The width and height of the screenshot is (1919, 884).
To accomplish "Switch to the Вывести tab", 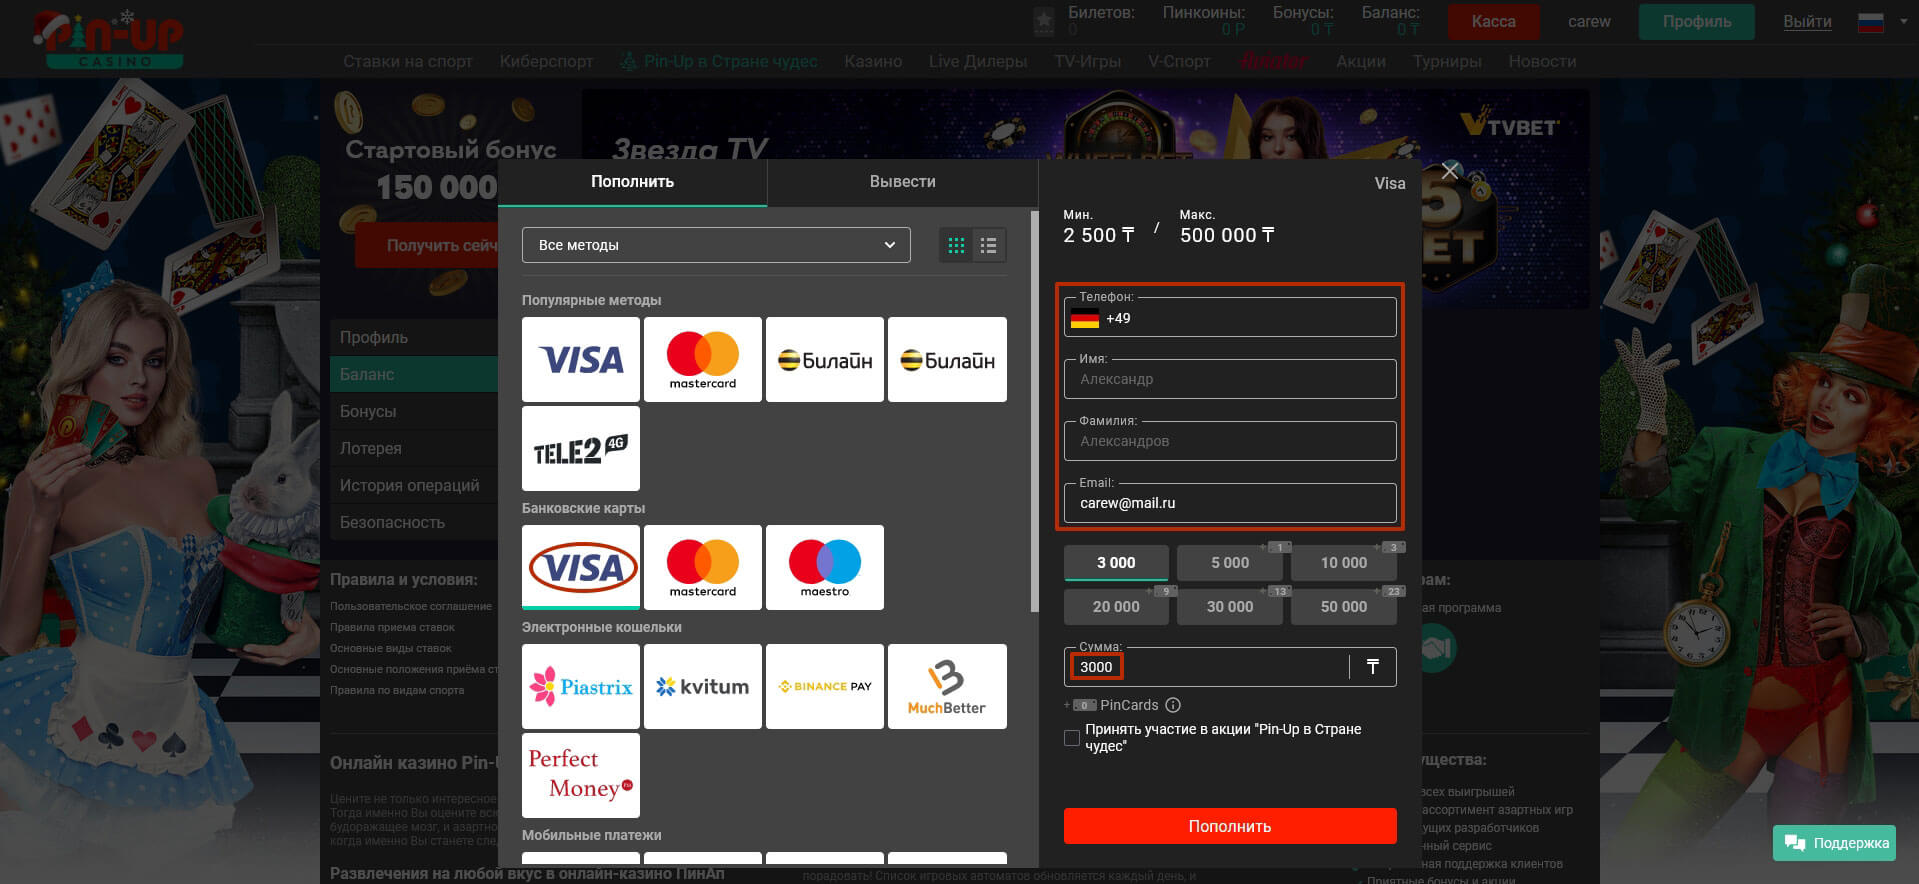I will (902, 182).
